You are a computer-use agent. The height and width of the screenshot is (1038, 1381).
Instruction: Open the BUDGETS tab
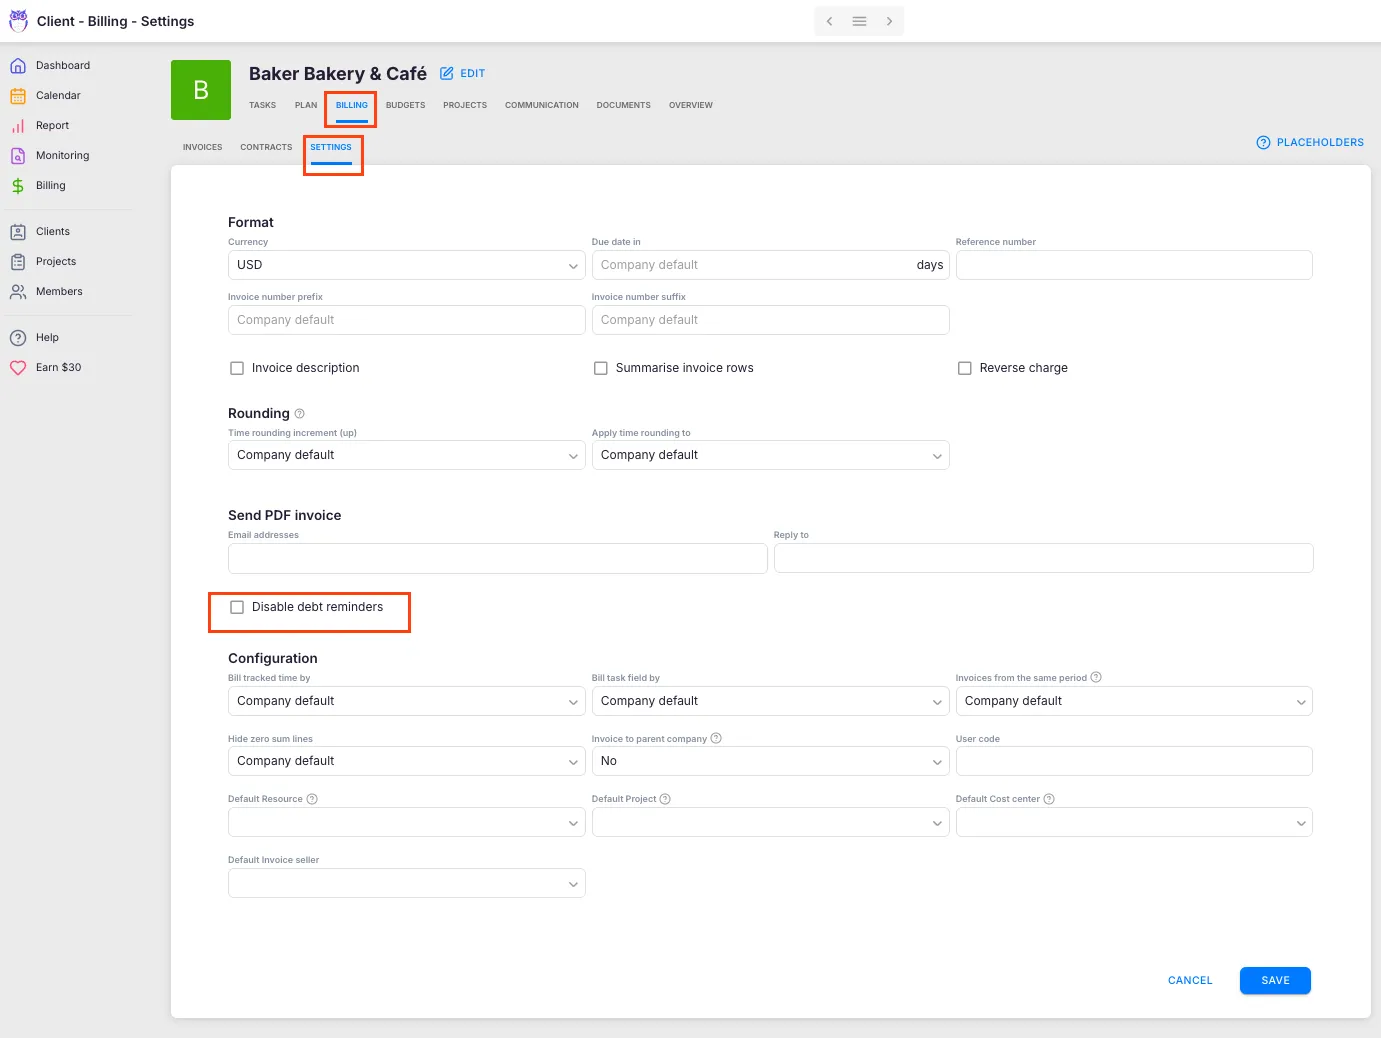point(405,105)
